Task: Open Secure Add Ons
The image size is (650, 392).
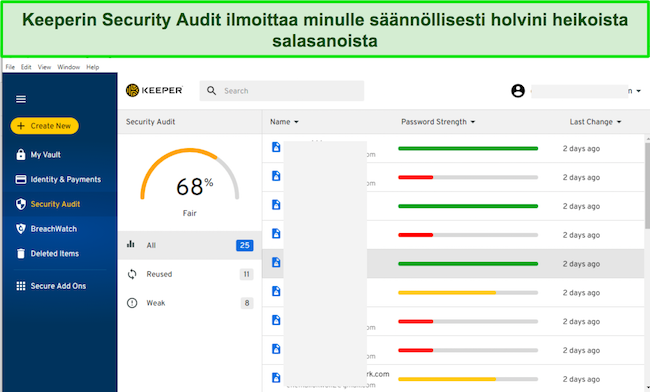Action: tap(58, 286)
